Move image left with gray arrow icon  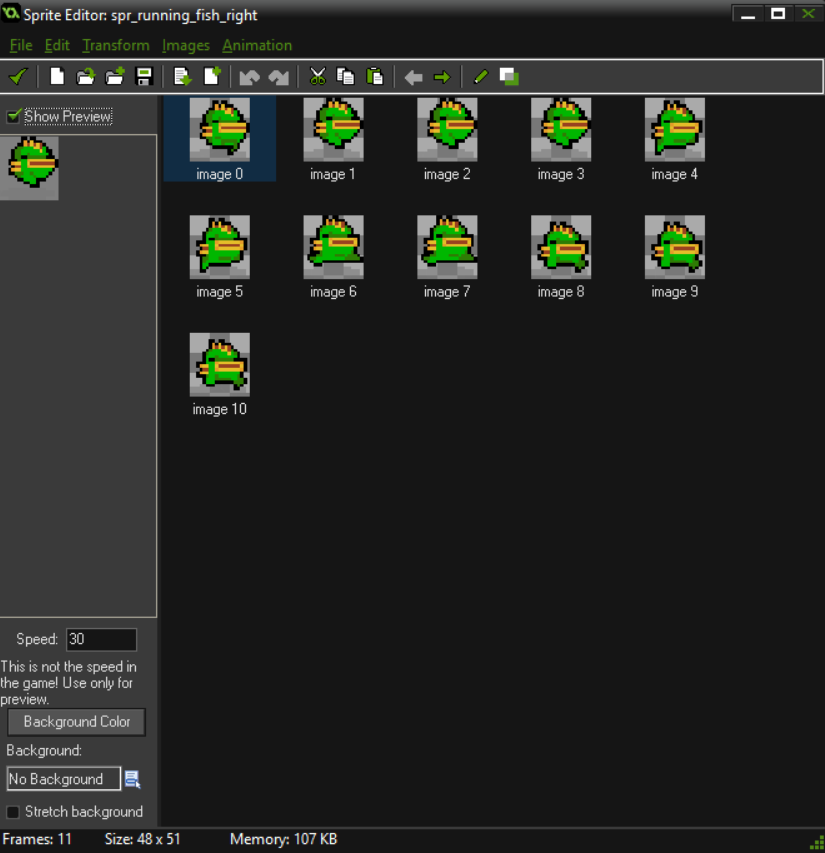click(x=413, y=77)
